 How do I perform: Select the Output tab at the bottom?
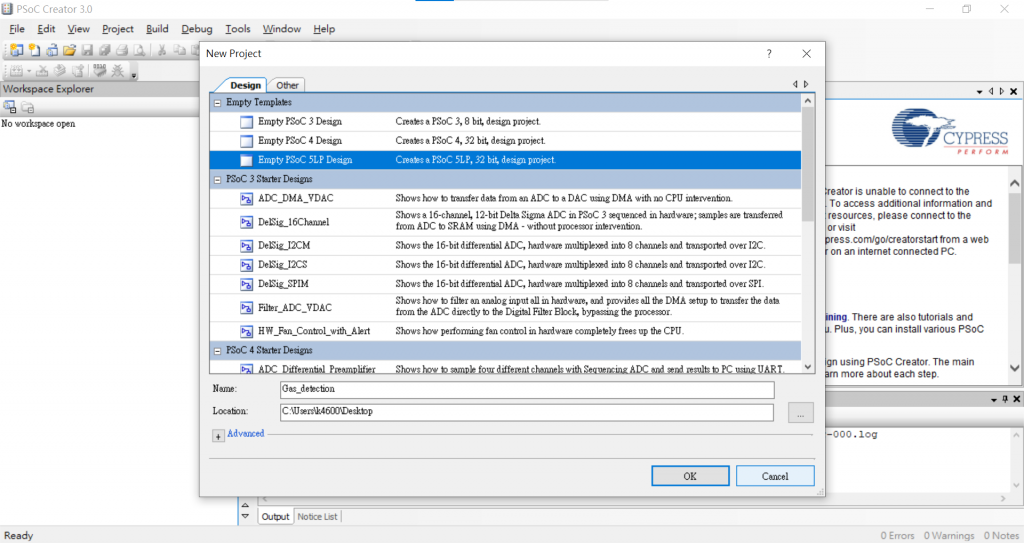click(275, 516)
